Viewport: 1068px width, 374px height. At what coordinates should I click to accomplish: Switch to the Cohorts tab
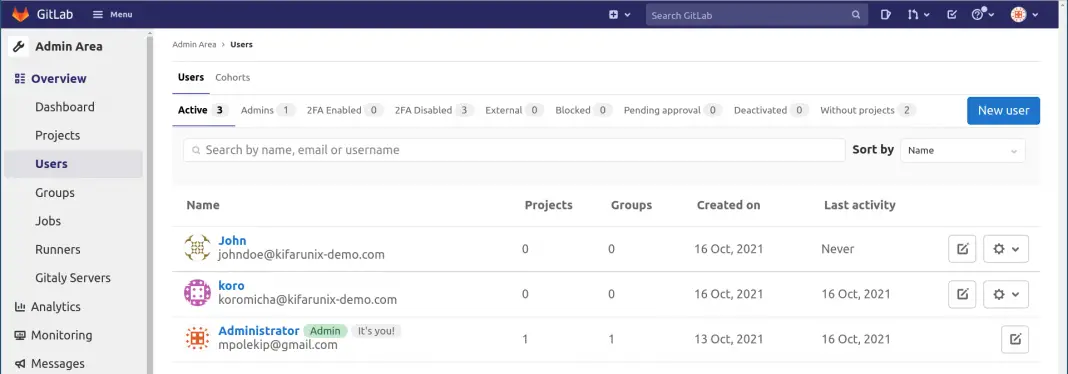(x=232, y=78)
